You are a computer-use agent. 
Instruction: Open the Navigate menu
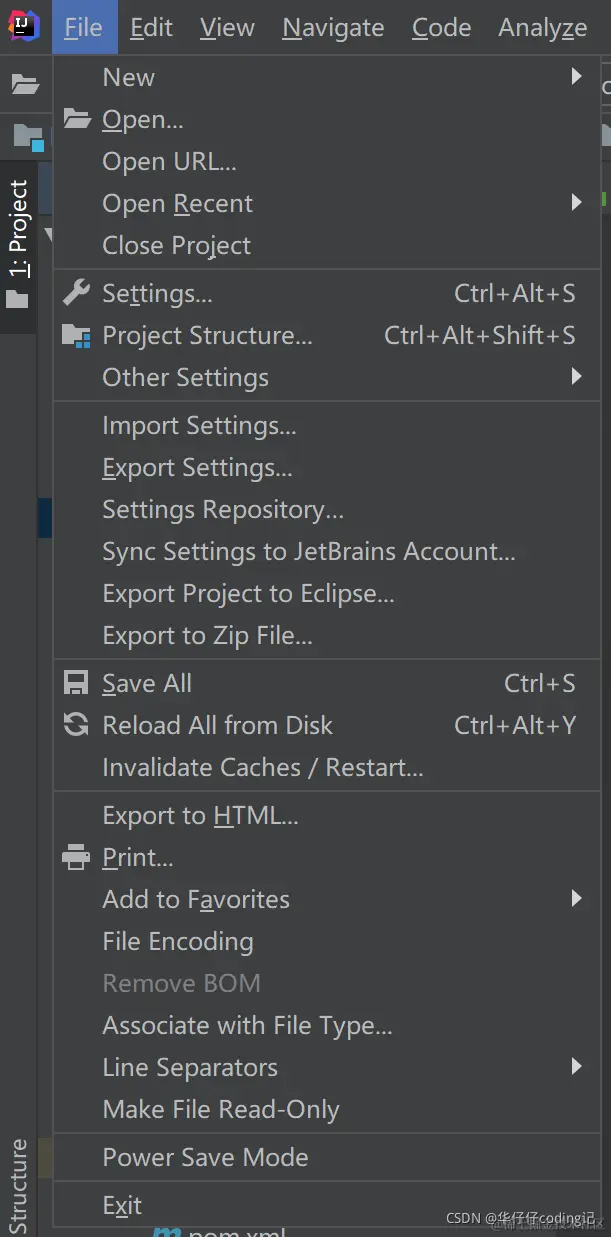coord(333,28)
